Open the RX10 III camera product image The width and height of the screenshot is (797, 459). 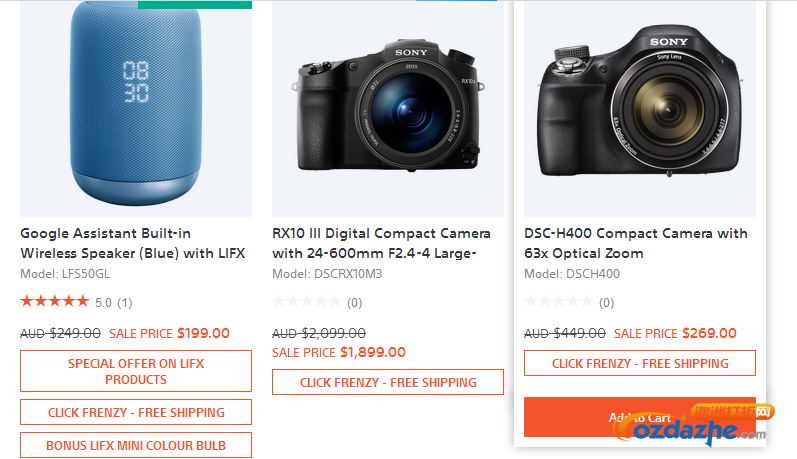[388, 109]
